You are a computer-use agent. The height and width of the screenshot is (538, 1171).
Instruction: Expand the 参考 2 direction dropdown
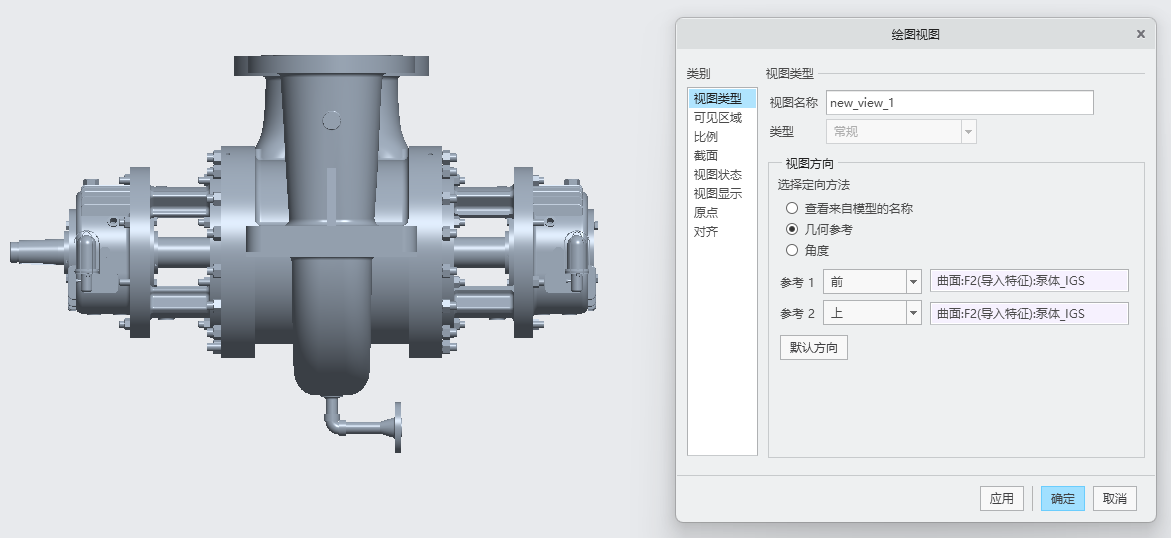click(913, 314)
